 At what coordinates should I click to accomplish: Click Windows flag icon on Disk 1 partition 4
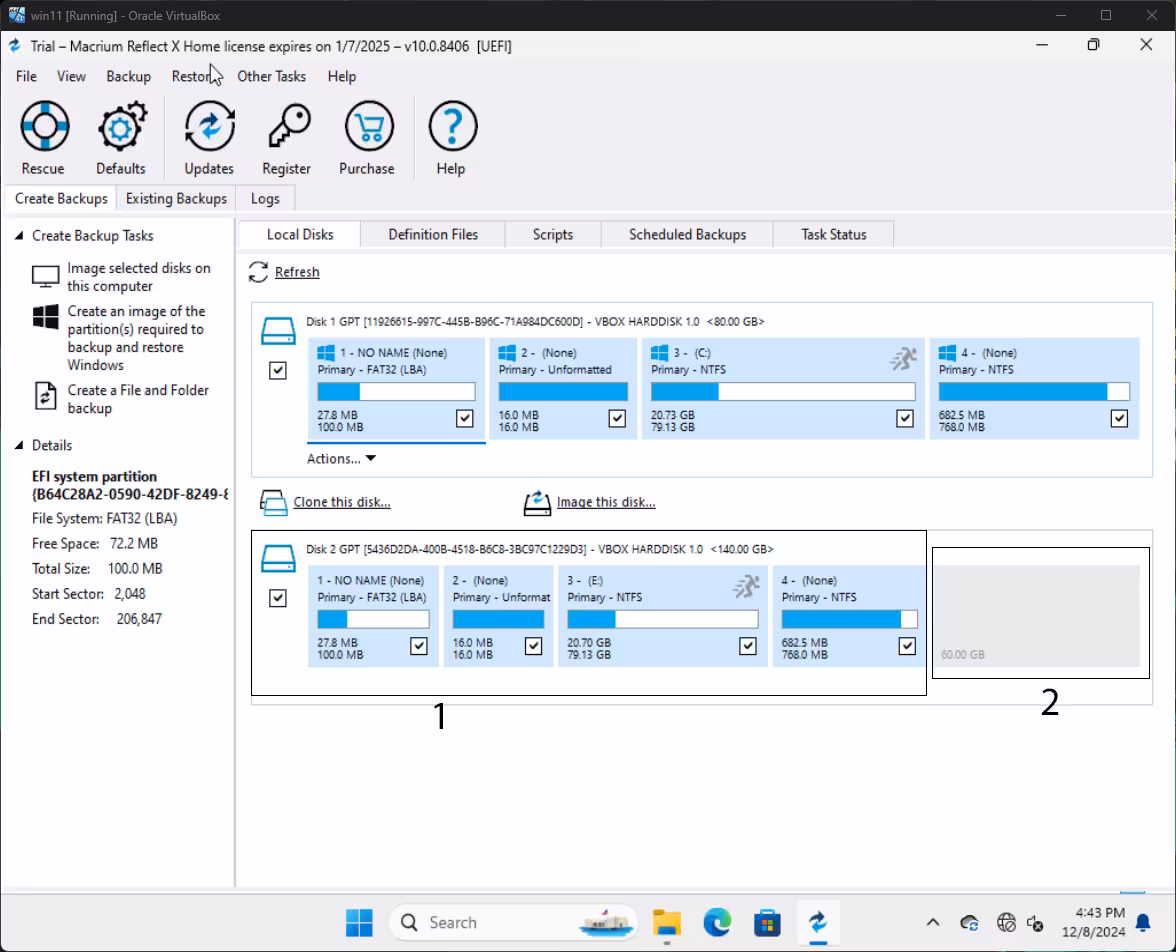(x=947, y=353)
